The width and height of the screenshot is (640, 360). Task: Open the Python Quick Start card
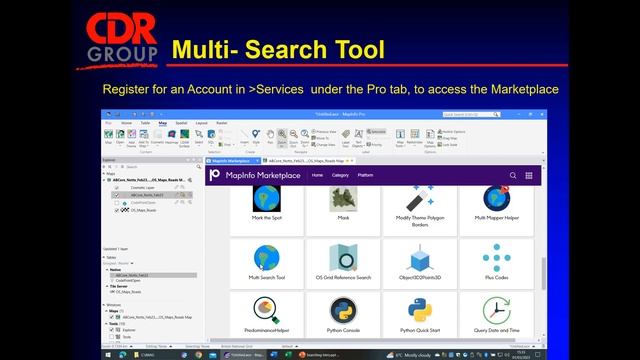420,315
